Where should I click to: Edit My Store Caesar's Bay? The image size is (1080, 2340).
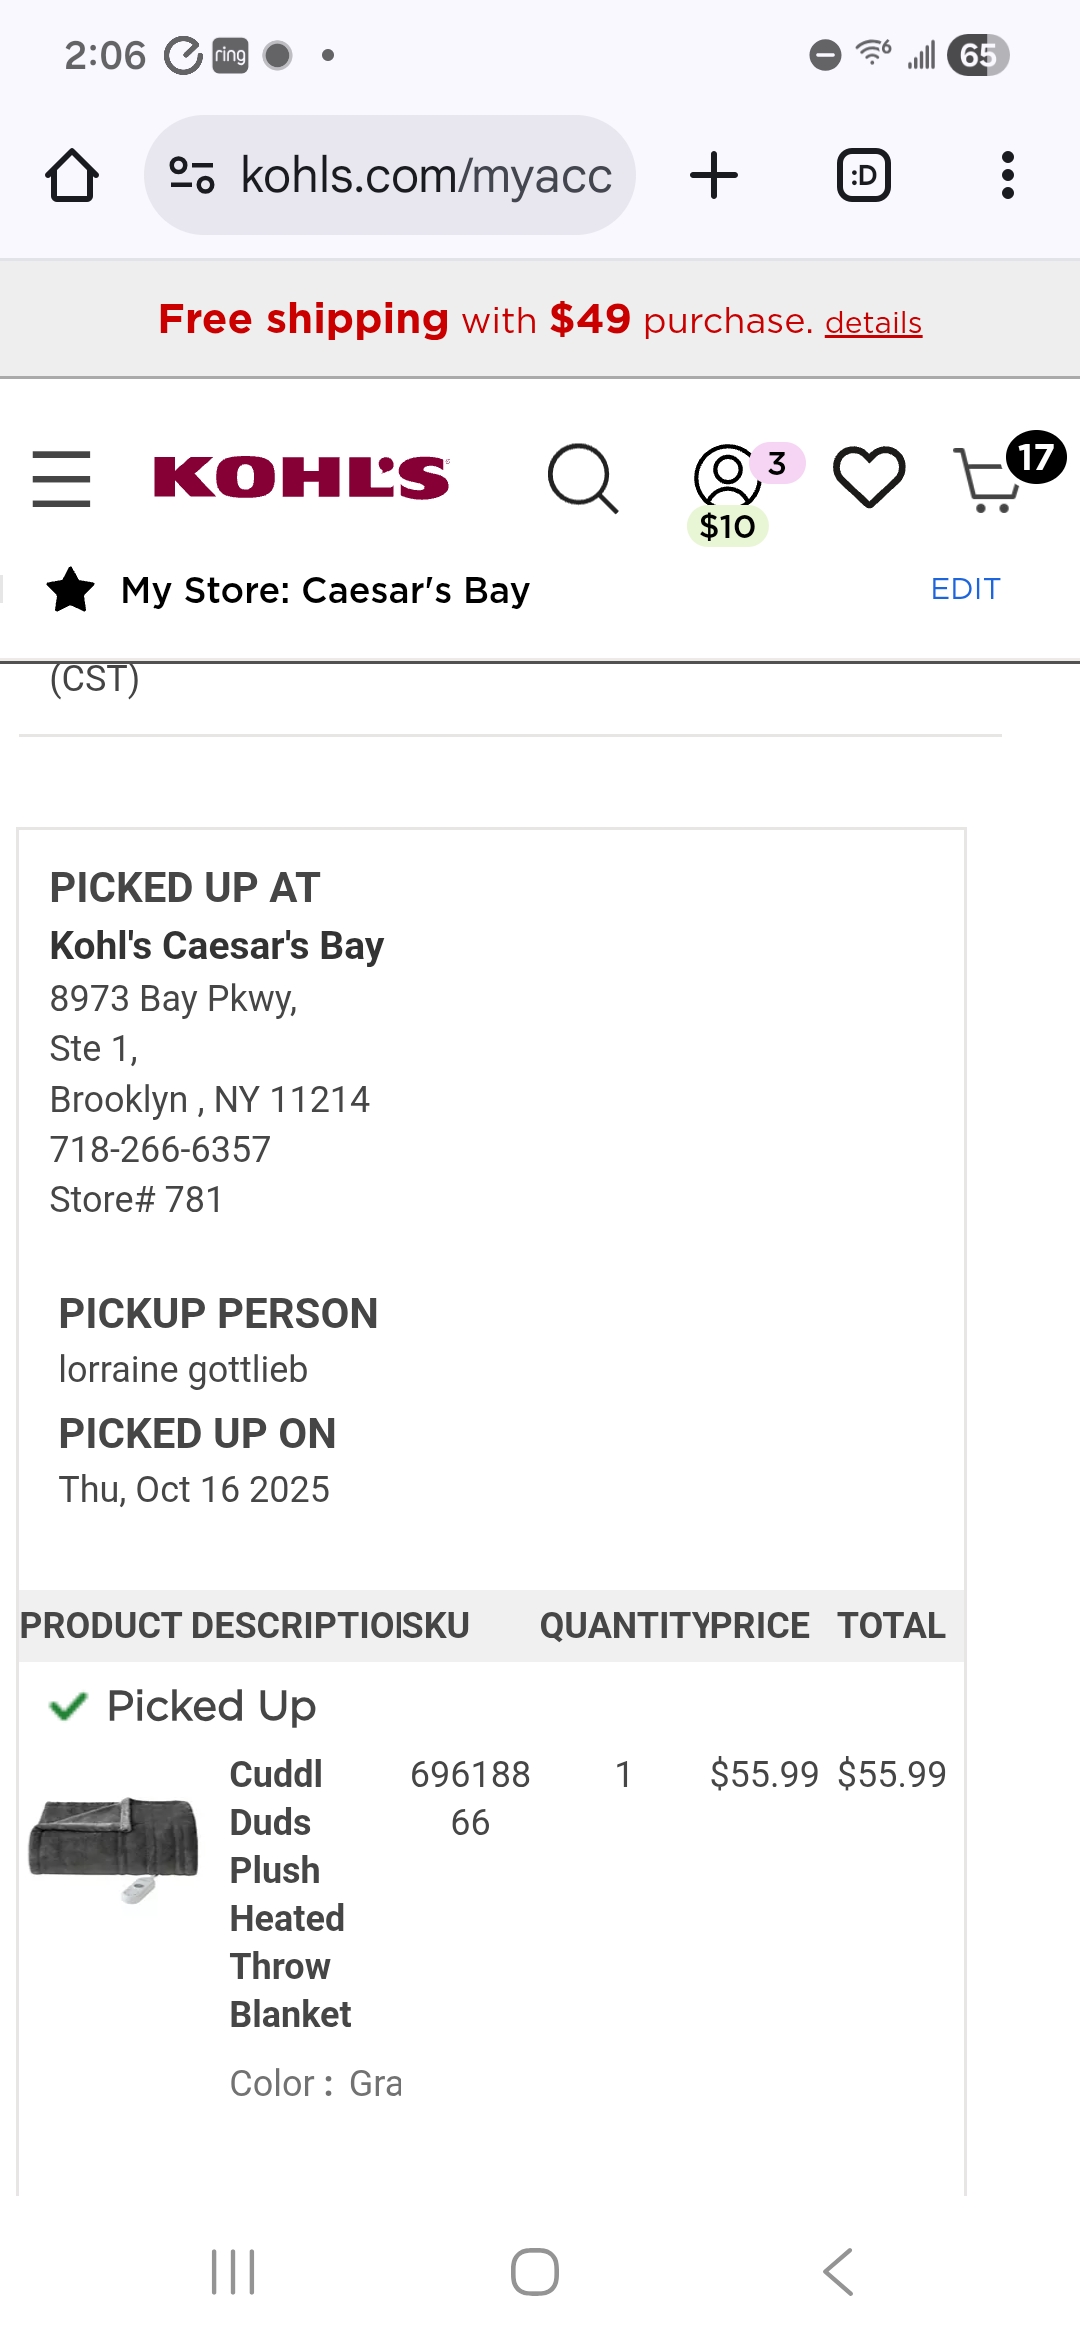point(965,589)
